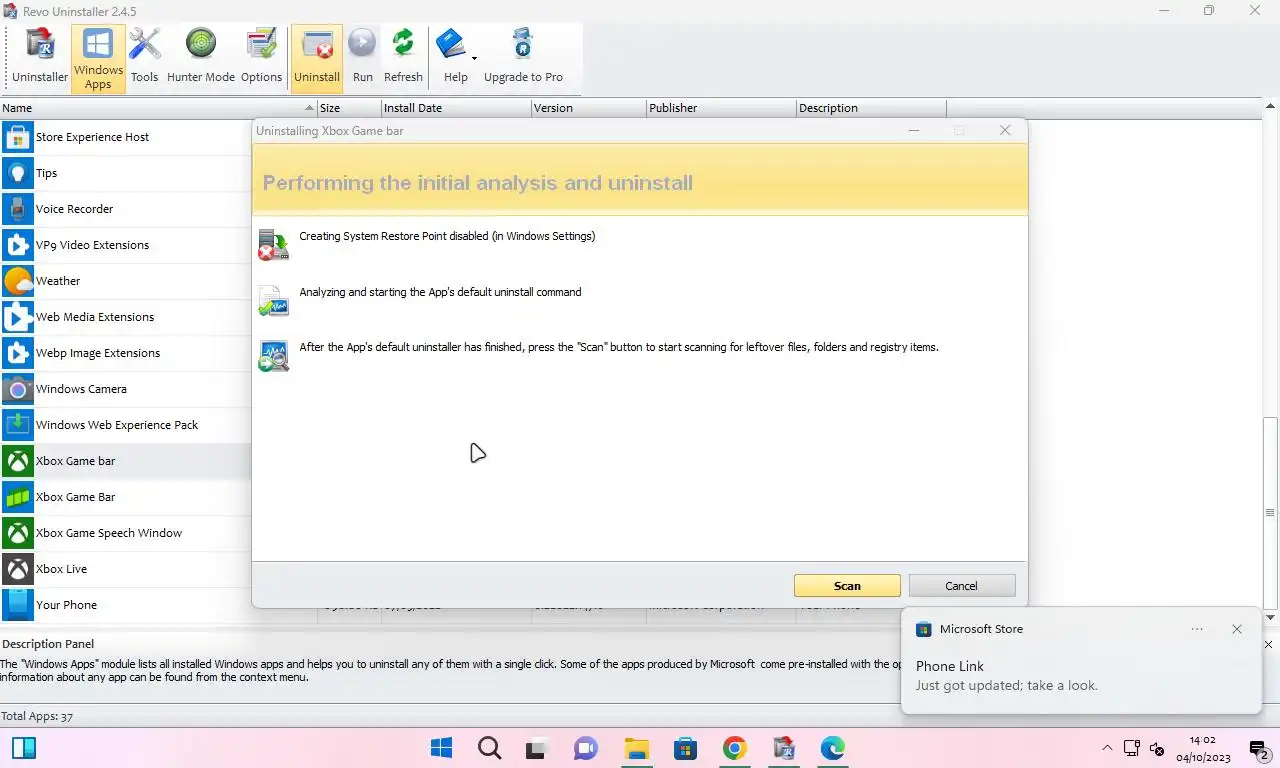Select Your Phone app icon
Image resolution: width=1280 pixels, height=768 pixels.
tap(17, 605)
